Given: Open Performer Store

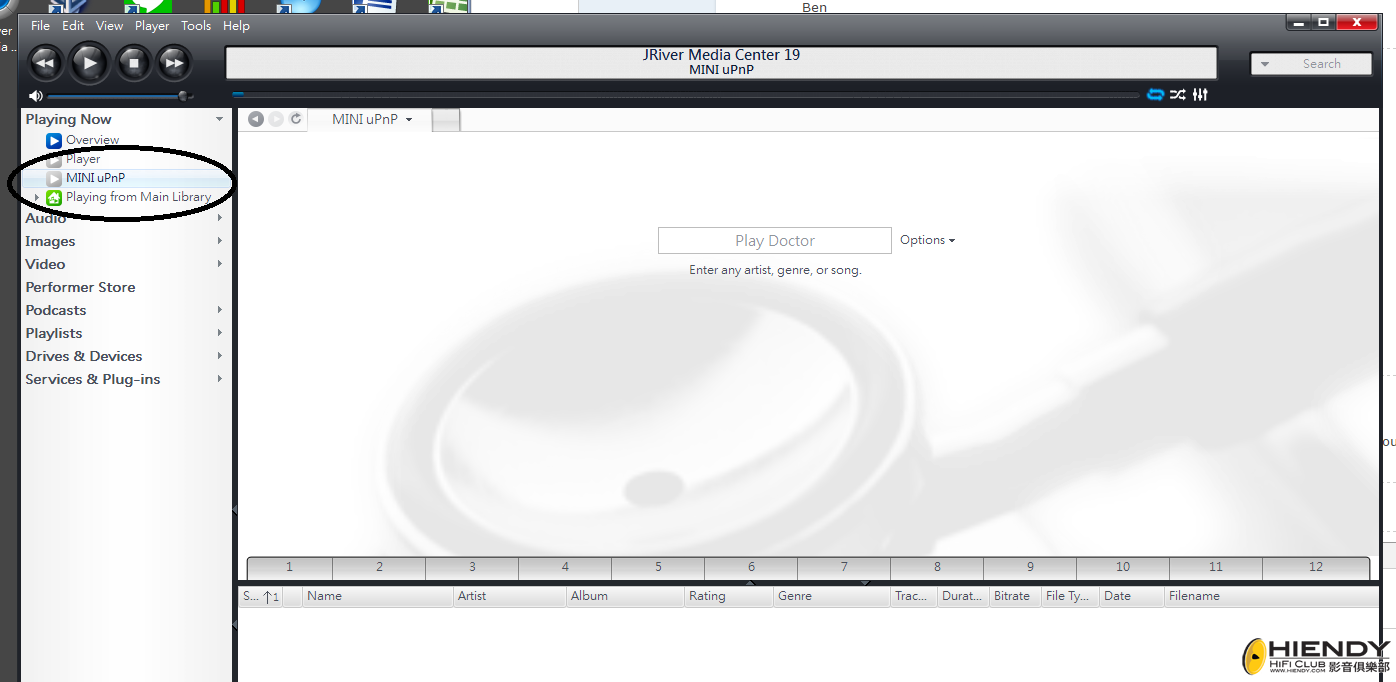Looking at the screenshot, I should pyautogui.click(x=80, y=287).
